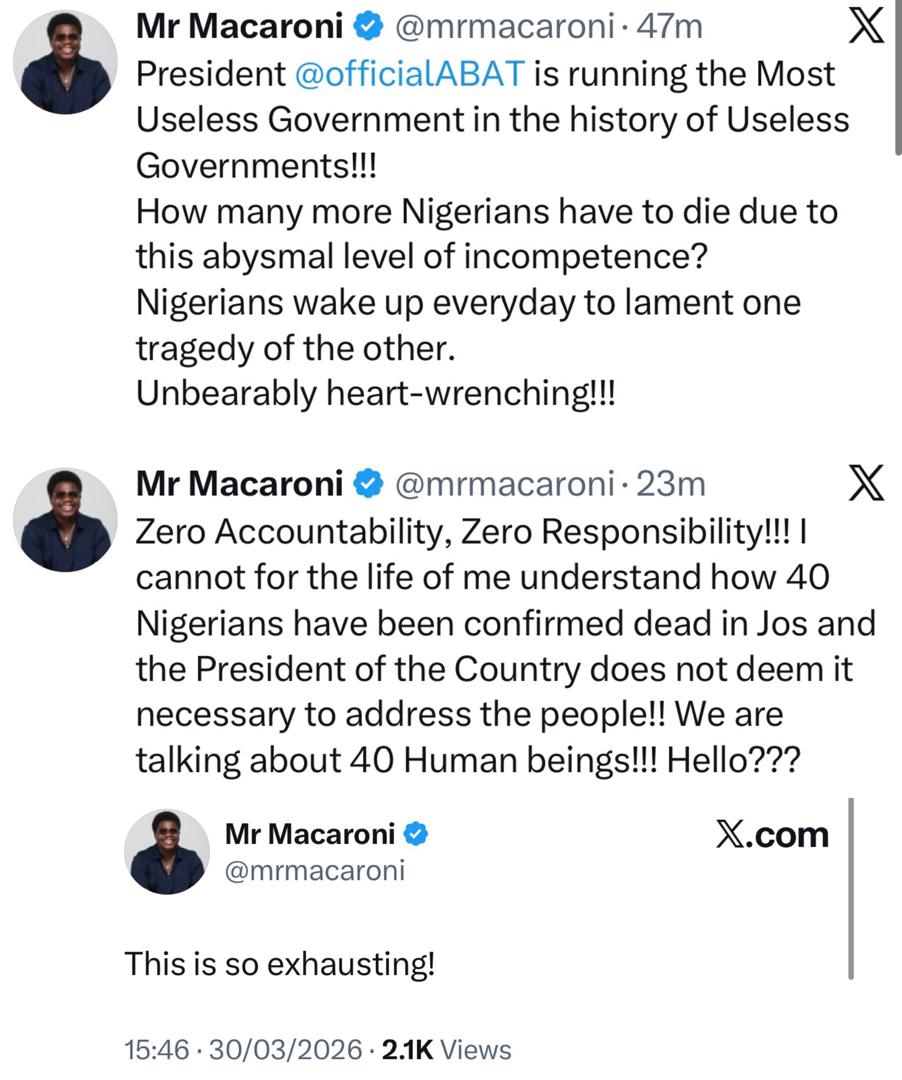The width and height of the screenshot is (902, 1080).
Task: Click the Mr Macaroni name in the quoted post
Action: pyautogui.click(x=311, y=832)
